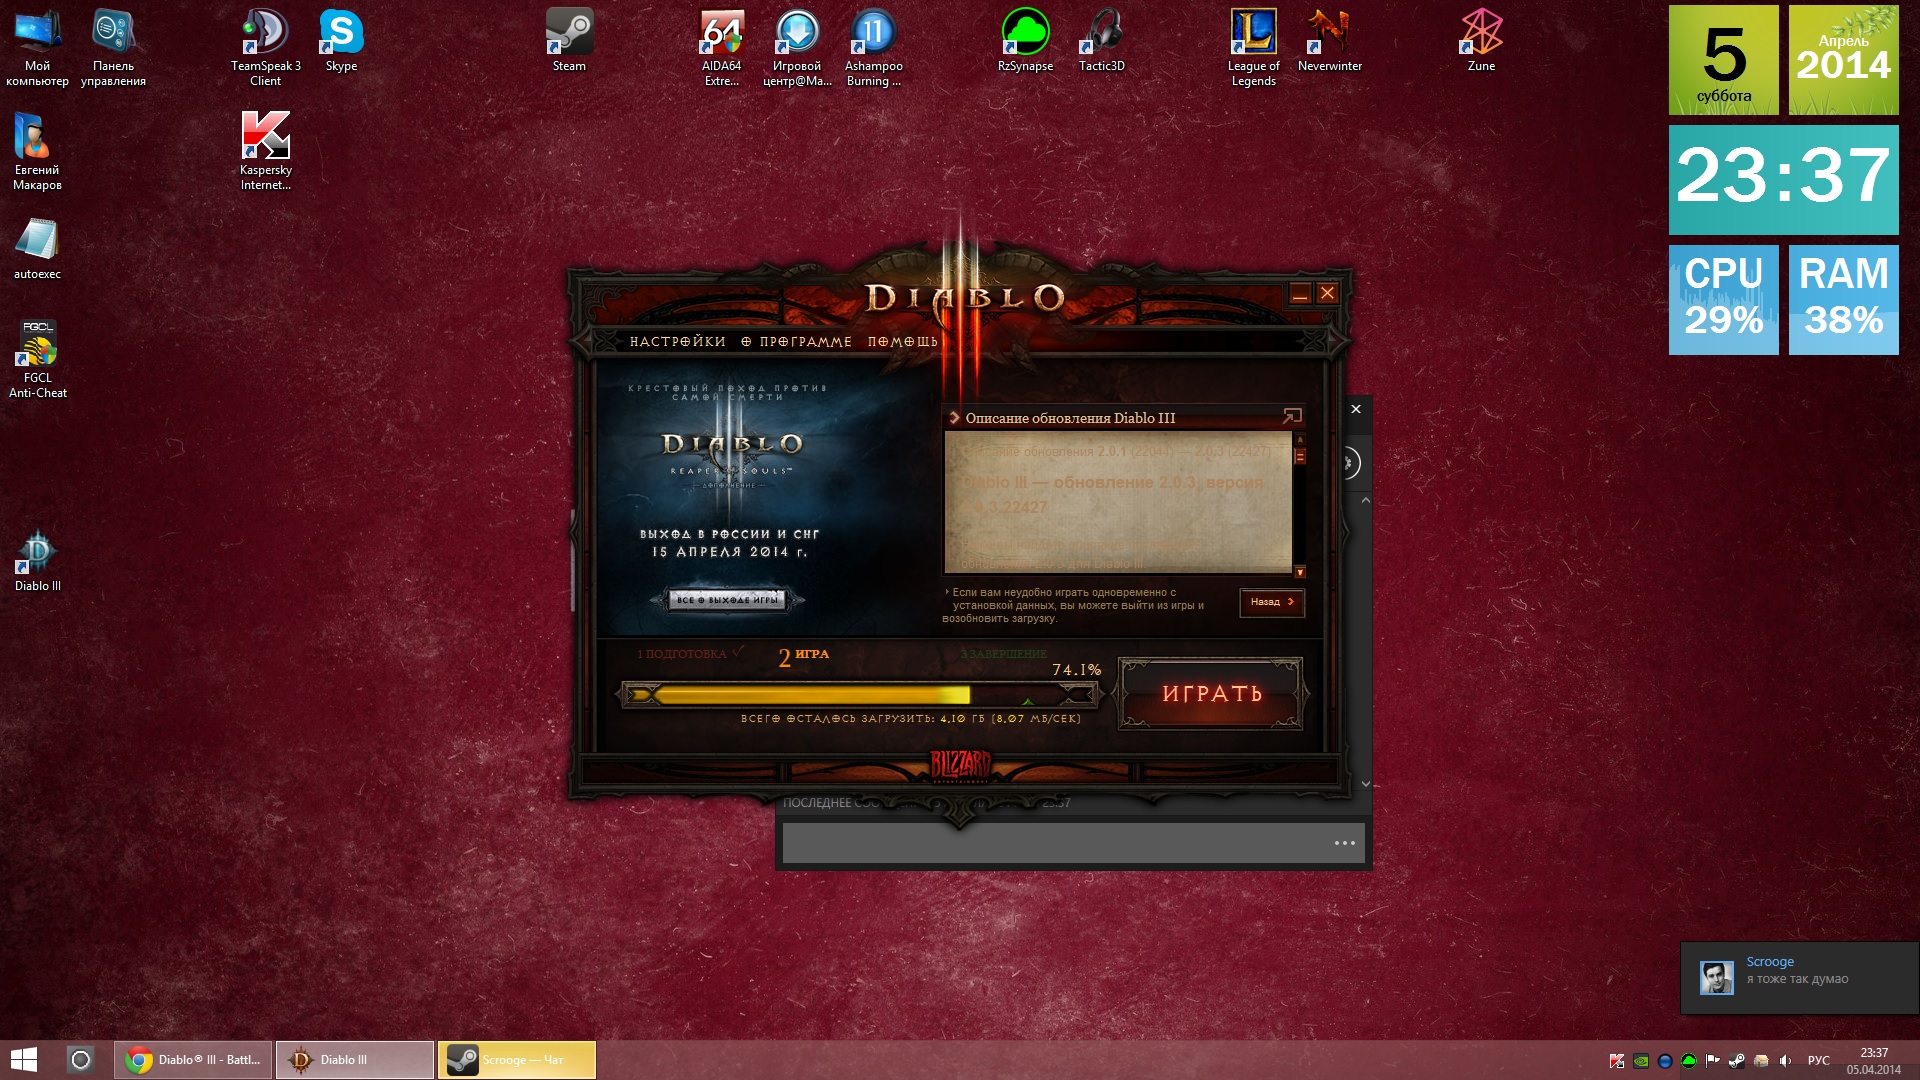Click the 23:37 clock gadget
The width and height of the screenshot is (1920, 1080).
pos(1783,180)
